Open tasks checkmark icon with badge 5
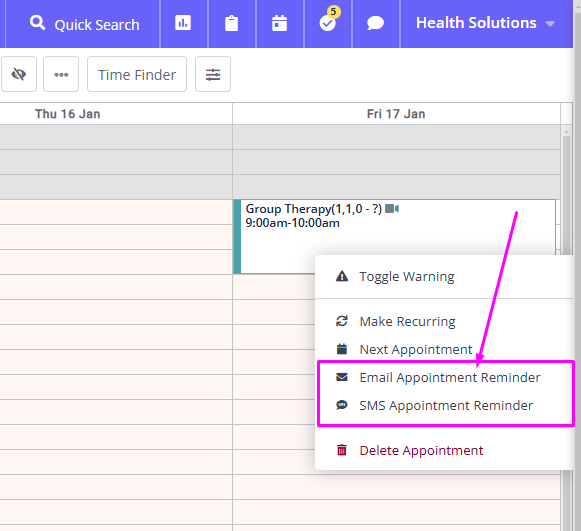This screenshot has height=531, width=581. tap(328, 23)
